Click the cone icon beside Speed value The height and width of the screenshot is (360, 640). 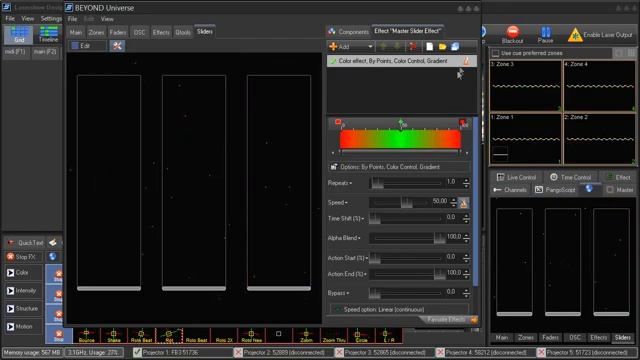pos(463,203)
